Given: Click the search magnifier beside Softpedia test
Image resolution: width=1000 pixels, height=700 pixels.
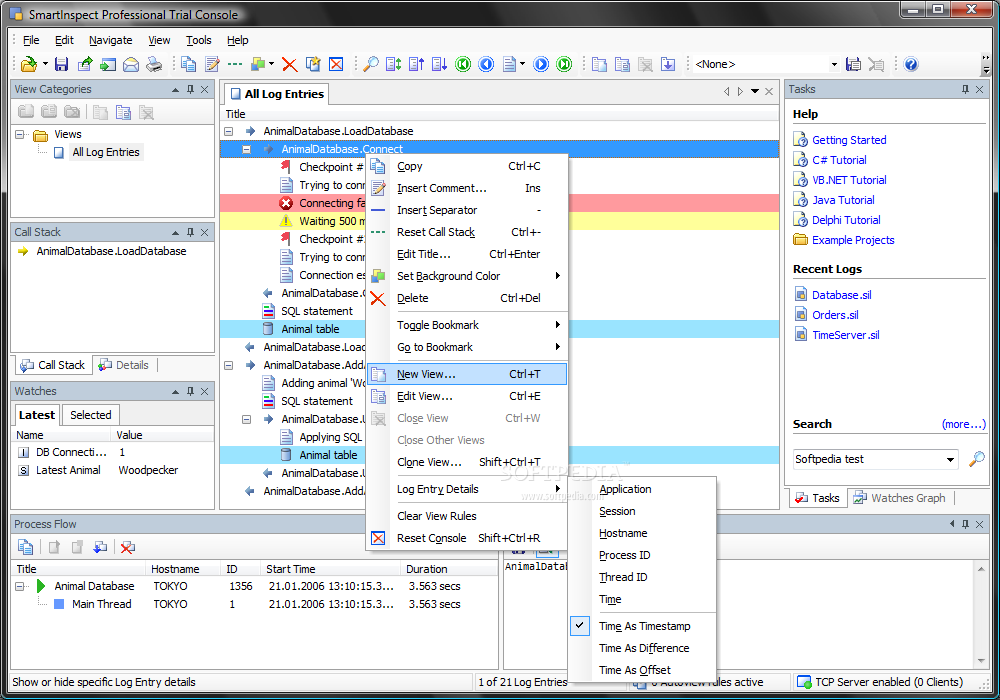Looking at the screenshot, I should pos(976,459).
